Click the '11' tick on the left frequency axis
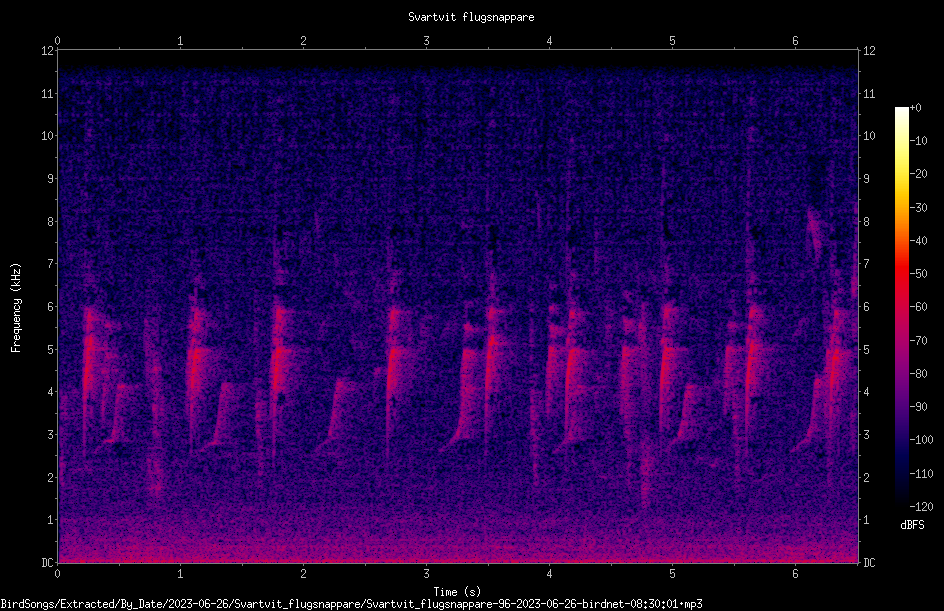Screen dimensions: 944x611 click(x=47, y=94)
